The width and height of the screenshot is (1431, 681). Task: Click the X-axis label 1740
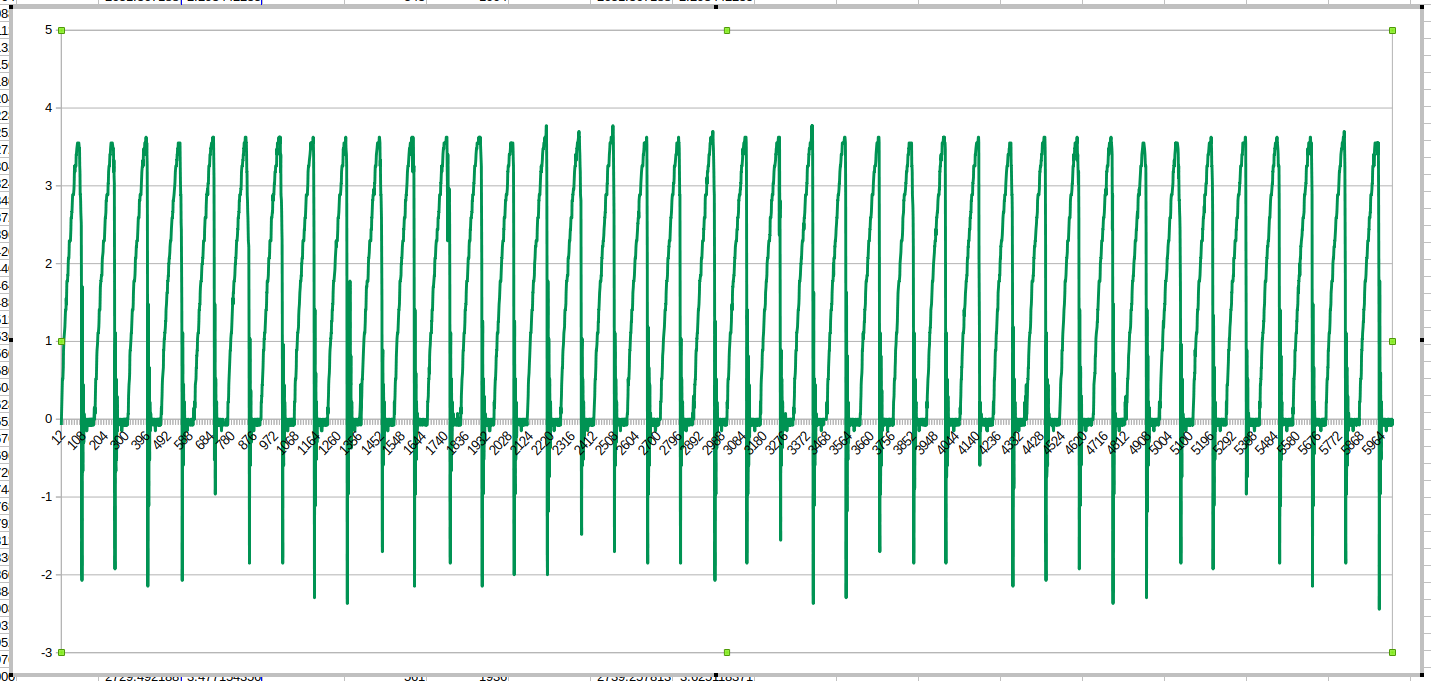(x=435, y=443)
